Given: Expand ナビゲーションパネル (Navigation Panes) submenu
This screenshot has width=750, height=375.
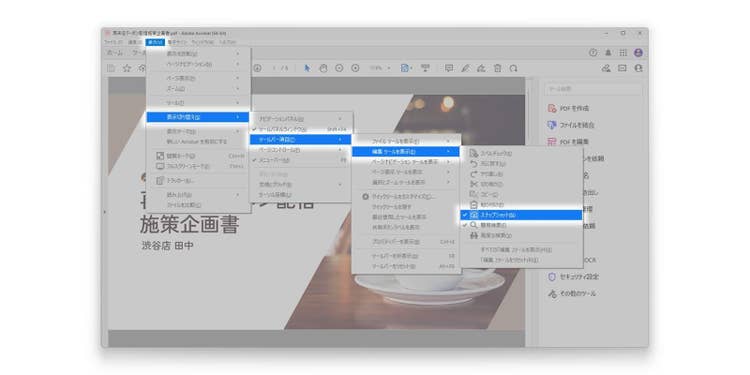Looking at the screenshot, I should [x=301, y=119].
